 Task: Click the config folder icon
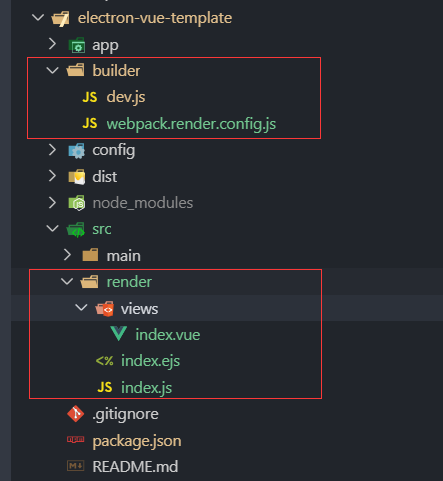(x=77, y=151)
